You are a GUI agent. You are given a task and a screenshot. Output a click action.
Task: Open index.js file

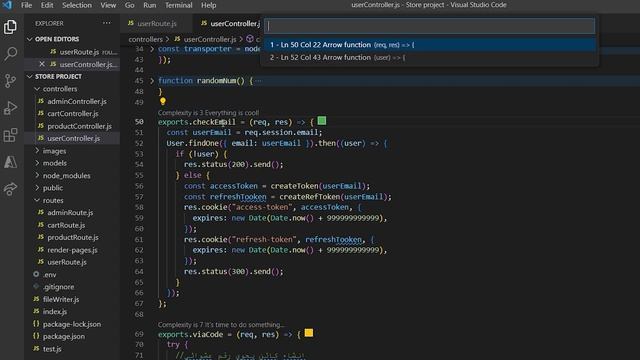point(72,311)
